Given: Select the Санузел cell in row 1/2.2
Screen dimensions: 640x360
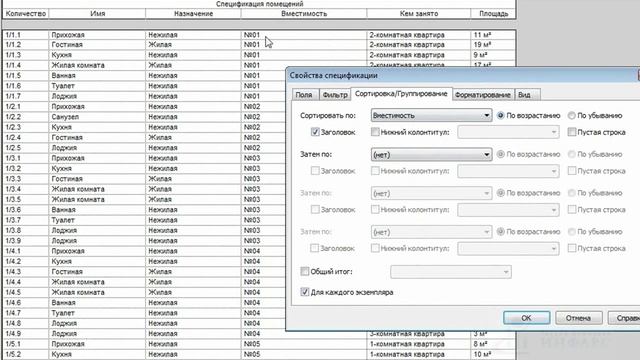Looking at the screenshot, I should point(97,117).
